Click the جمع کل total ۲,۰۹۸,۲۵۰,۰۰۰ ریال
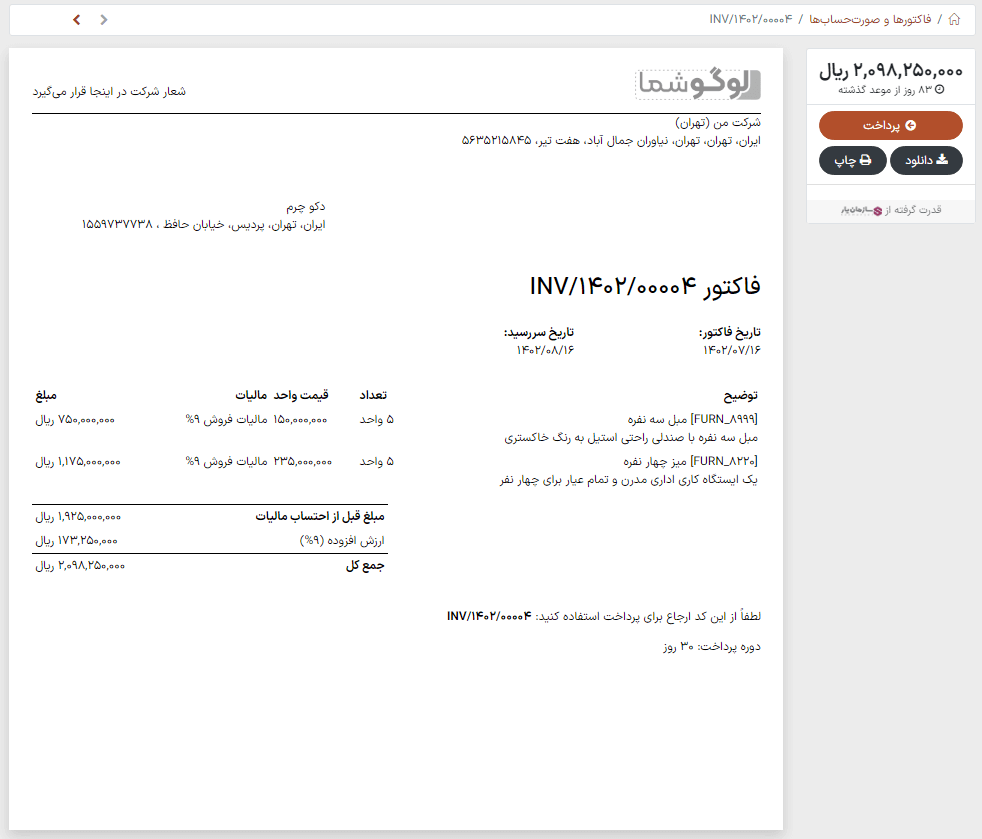This screenshot has width=982, height=839. 80,566
